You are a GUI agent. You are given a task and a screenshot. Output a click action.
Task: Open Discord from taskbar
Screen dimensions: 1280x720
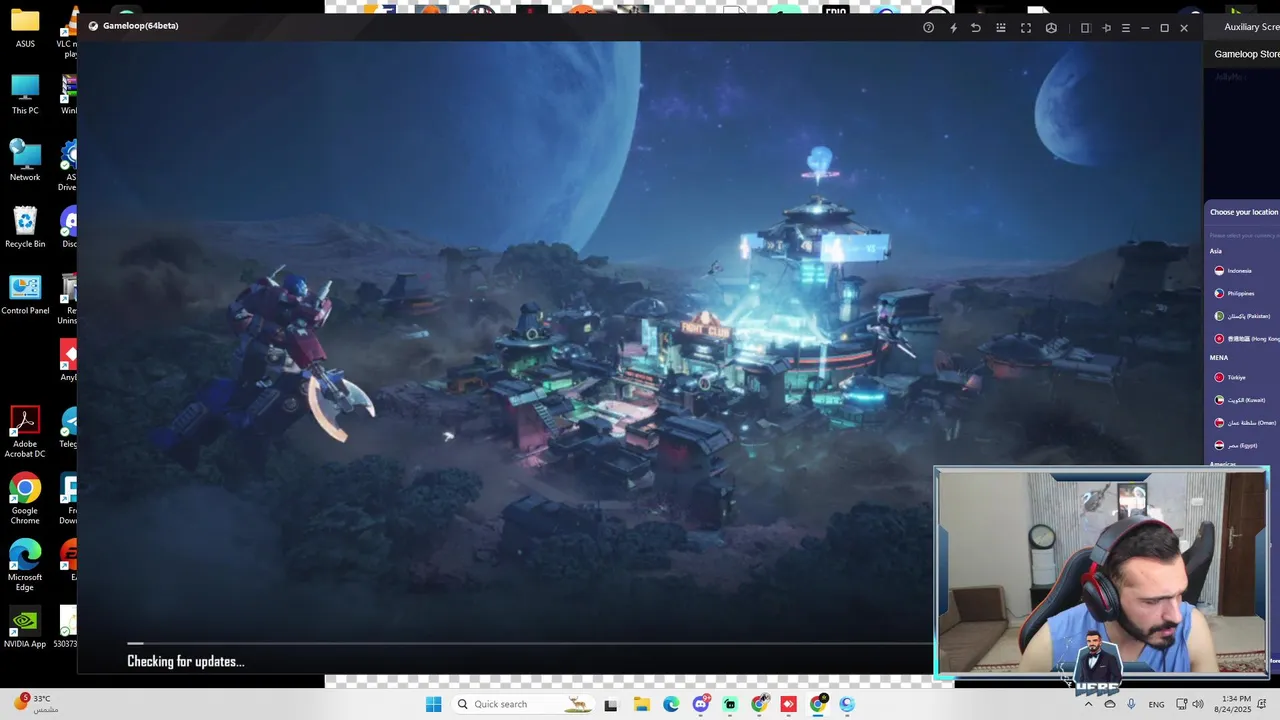pos(700,704)
